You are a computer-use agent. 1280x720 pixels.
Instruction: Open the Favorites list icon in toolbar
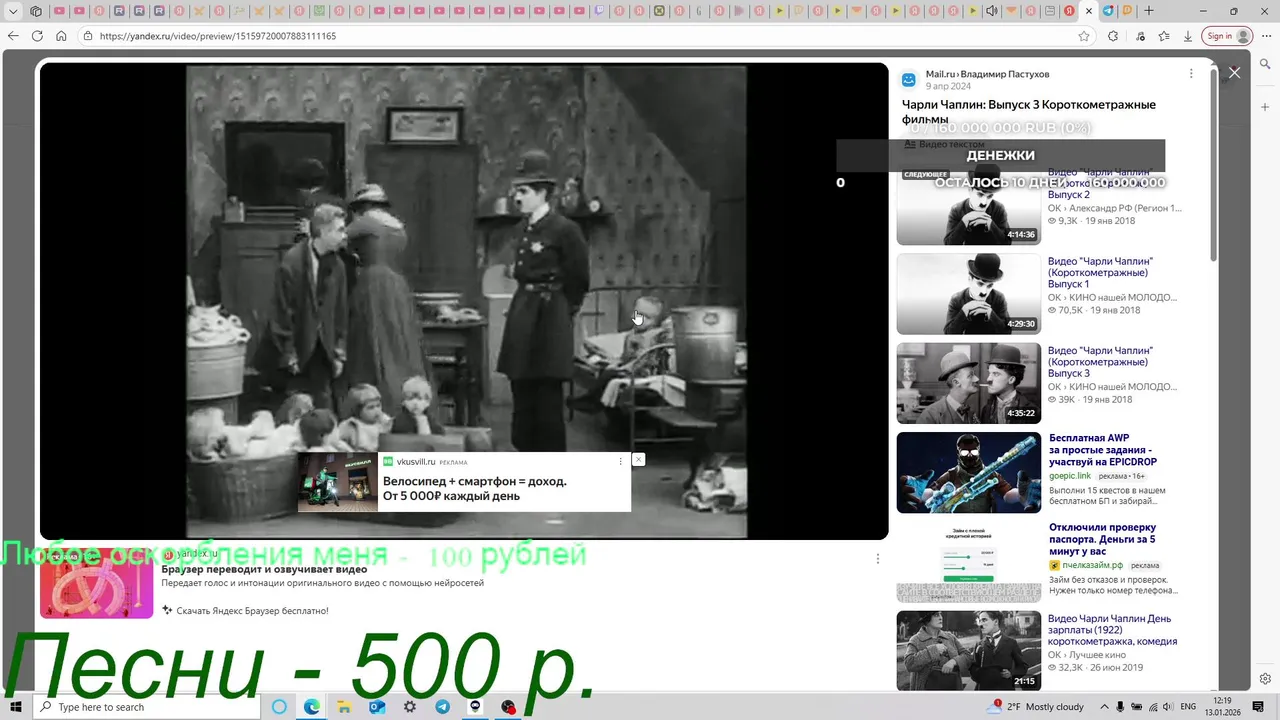[1164, 36]
